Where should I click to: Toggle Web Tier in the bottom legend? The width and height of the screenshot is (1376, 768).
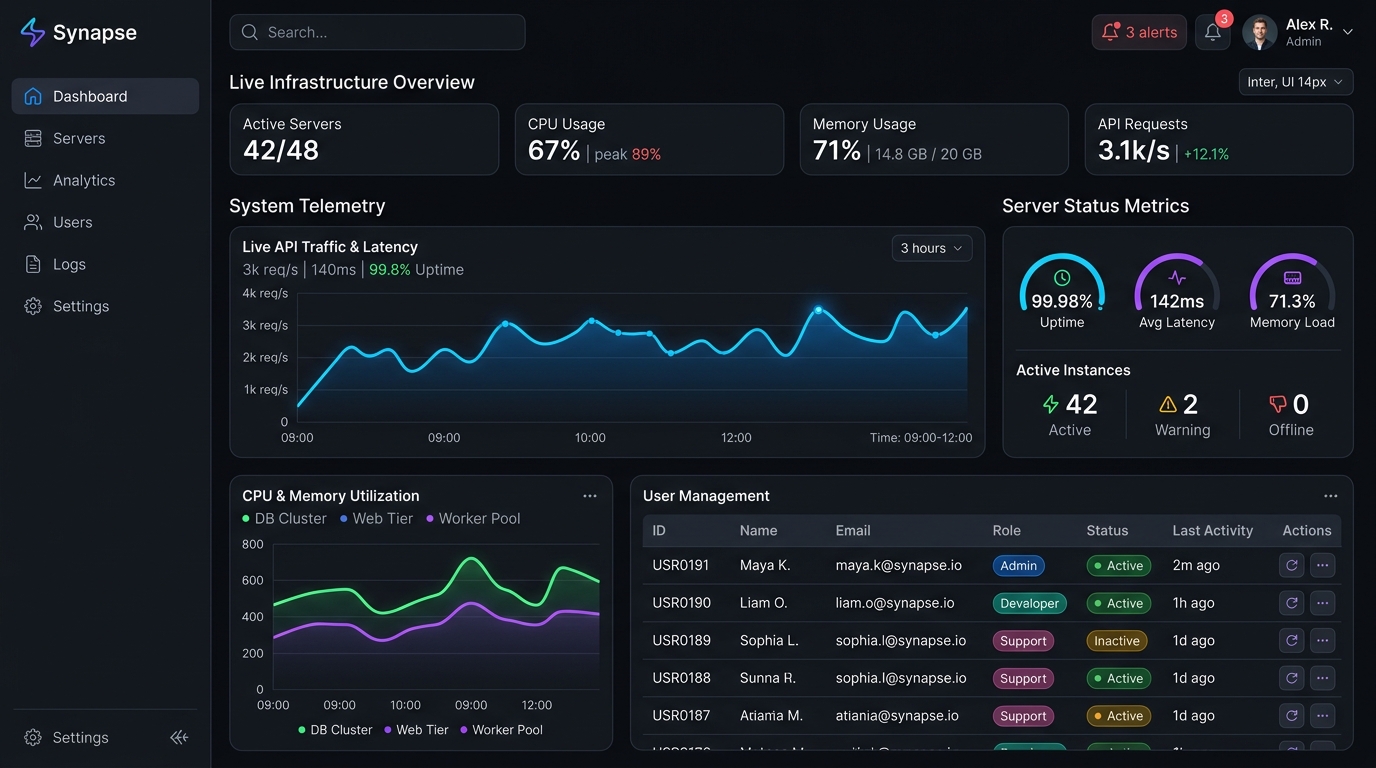coord(416,730)
